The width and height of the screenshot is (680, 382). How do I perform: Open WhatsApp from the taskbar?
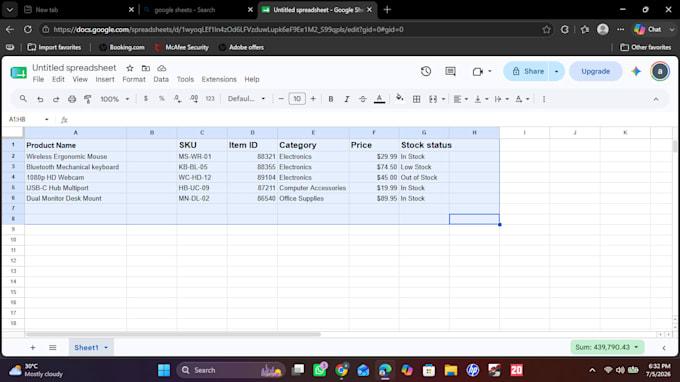(320, 370)
